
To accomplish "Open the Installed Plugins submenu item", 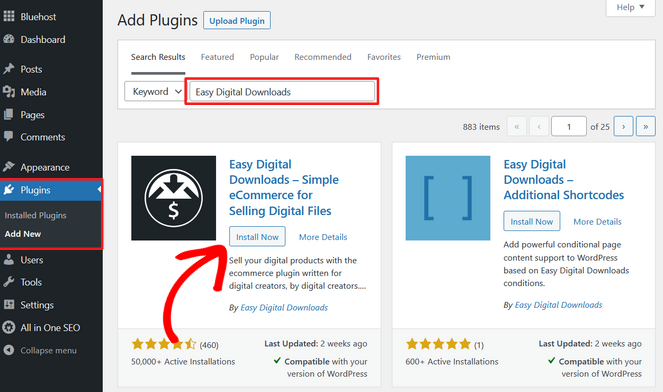I will [36, 215].
